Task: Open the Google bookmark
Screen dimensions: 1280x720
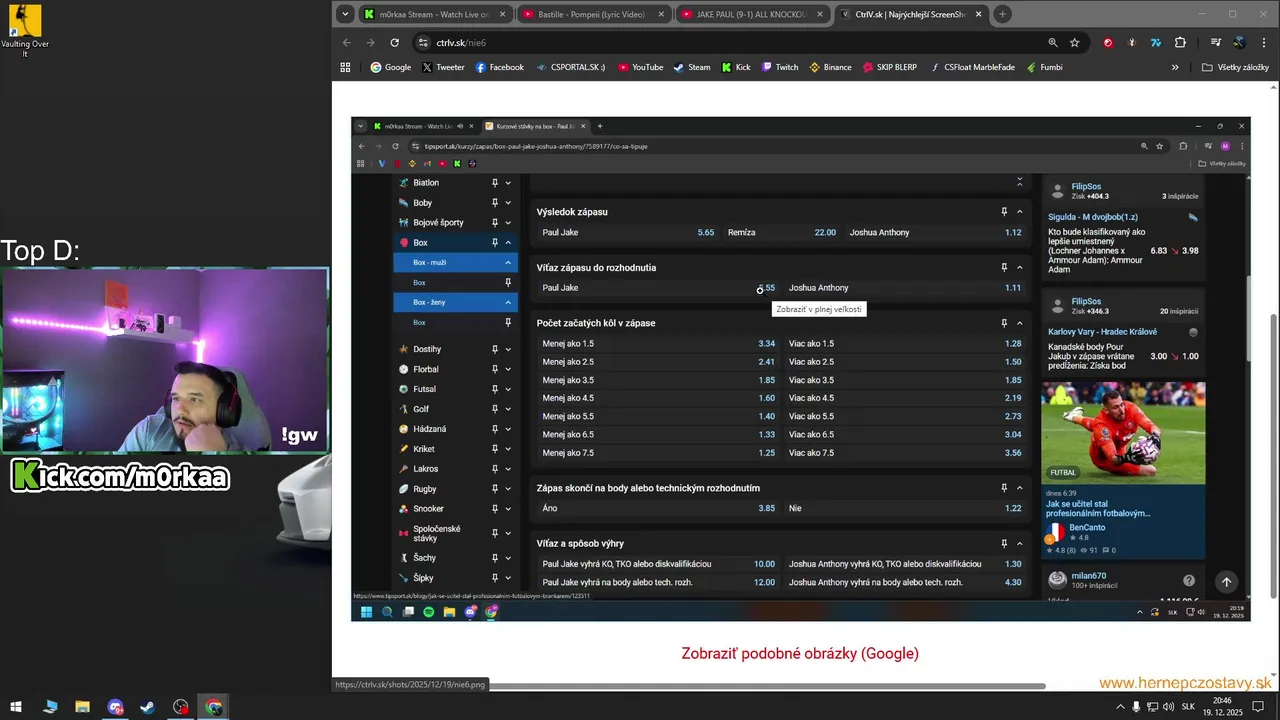Action: pos(390,67)
